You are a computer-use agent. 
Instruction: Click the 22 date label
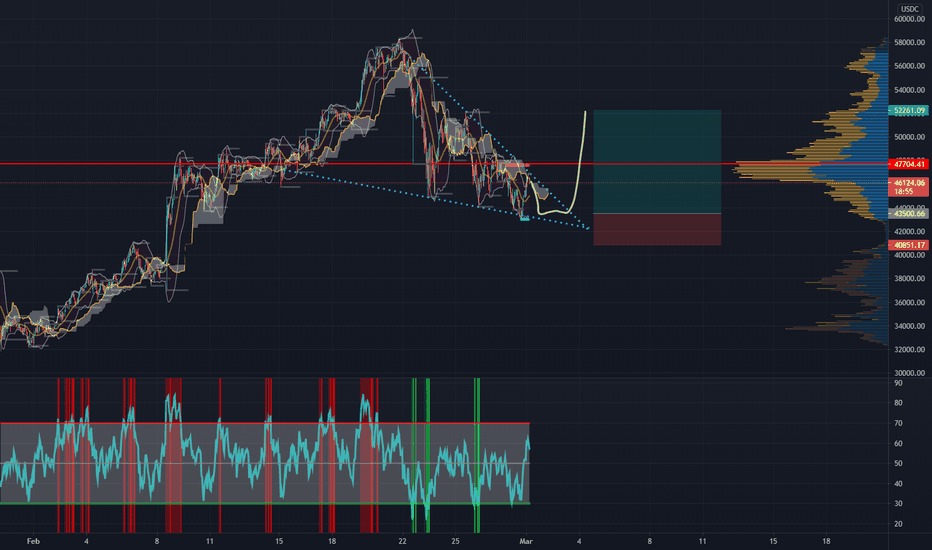(402, 541)
